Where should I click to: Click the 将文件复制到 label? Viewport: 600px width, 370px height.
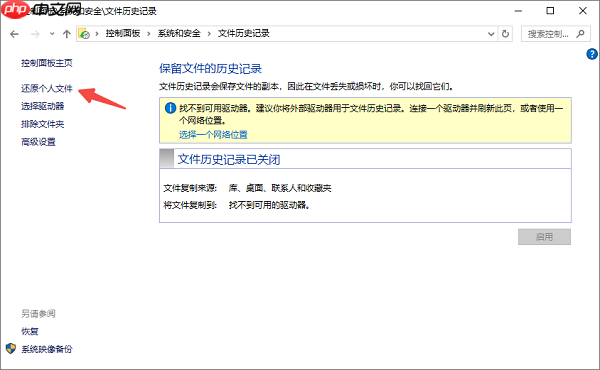(190, 205)
